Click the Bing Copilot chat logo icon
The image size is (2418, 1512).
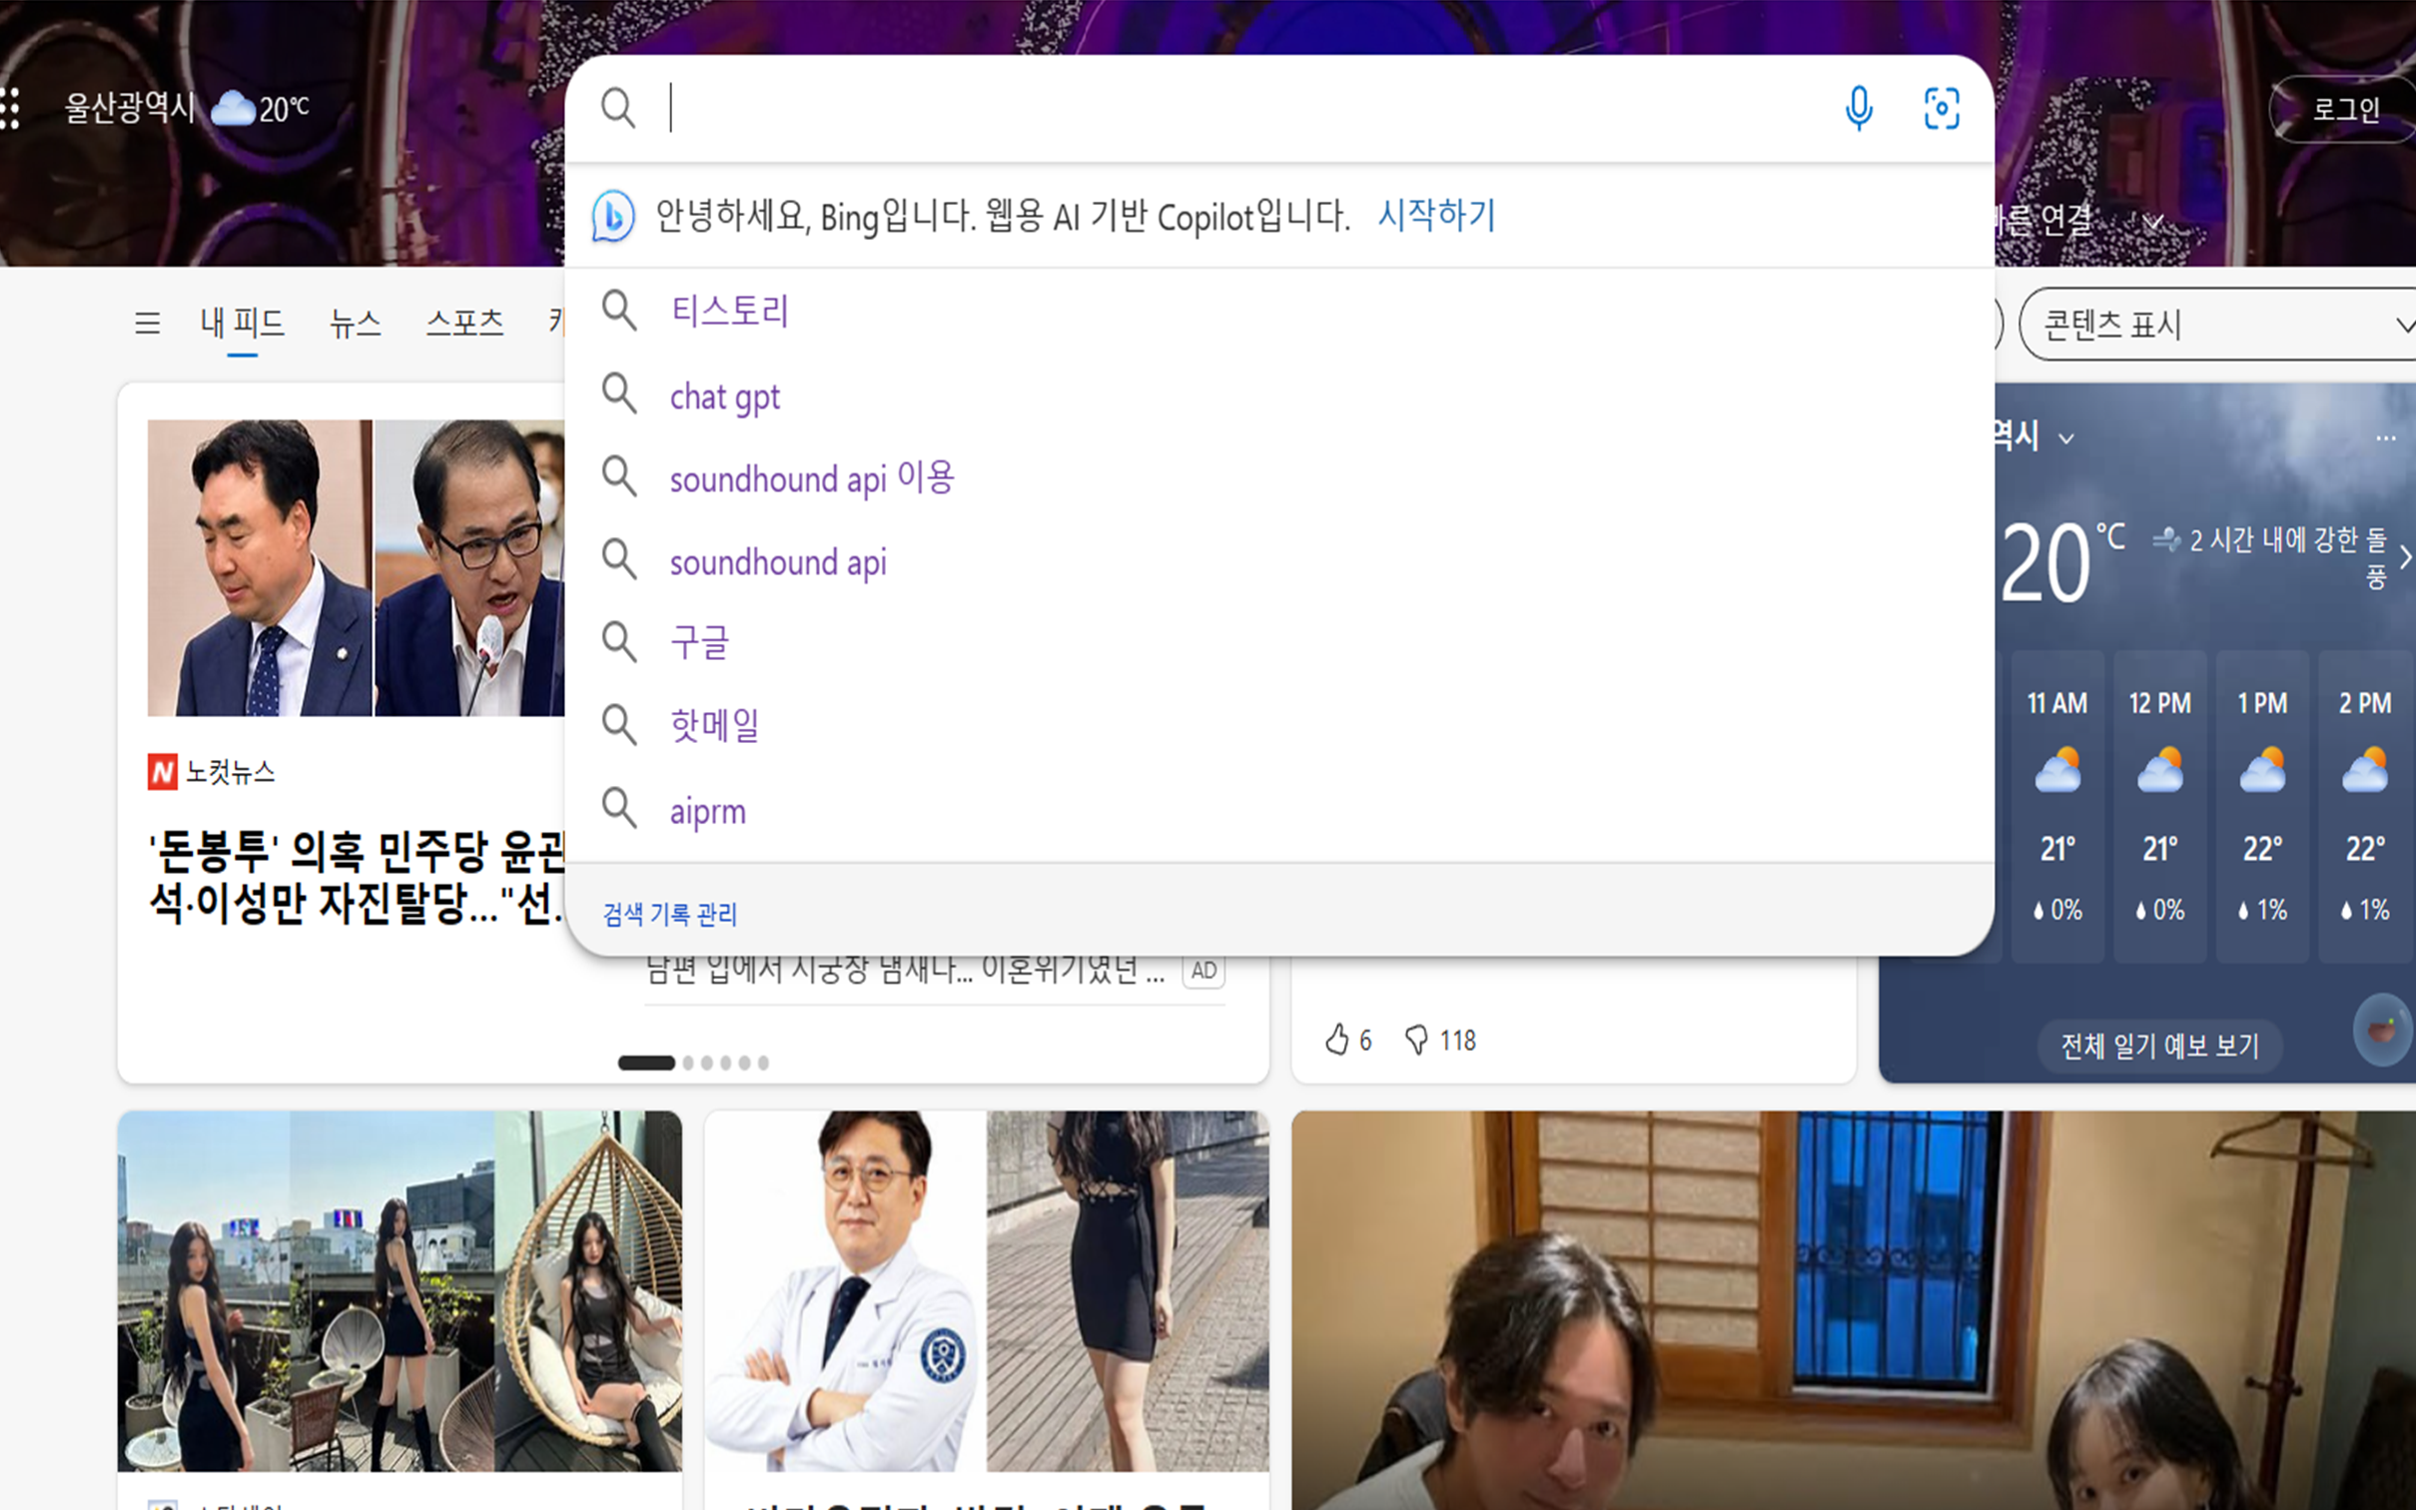[x=613, y=216]
